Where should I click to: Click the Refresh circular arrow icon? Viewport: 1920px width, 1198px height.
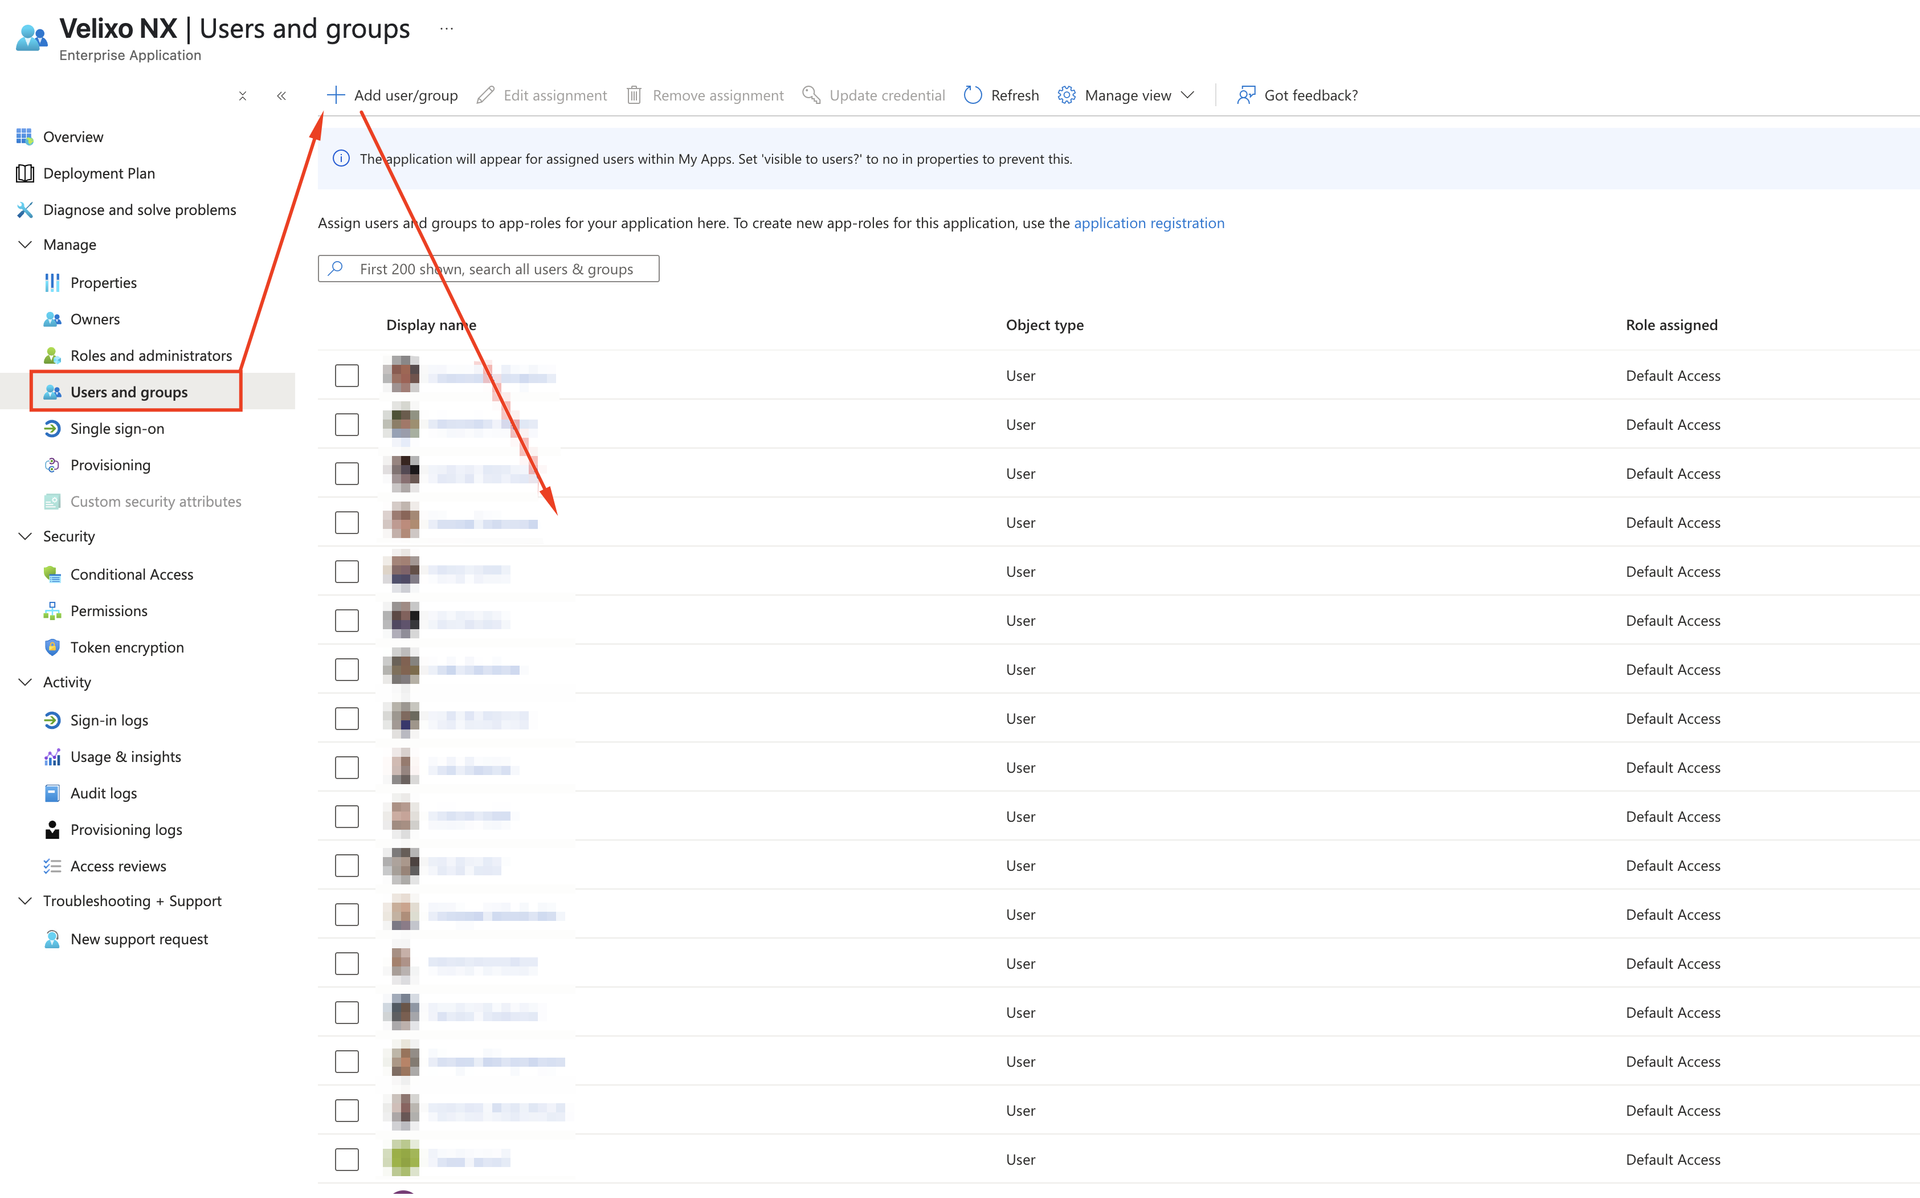[972, 95]
